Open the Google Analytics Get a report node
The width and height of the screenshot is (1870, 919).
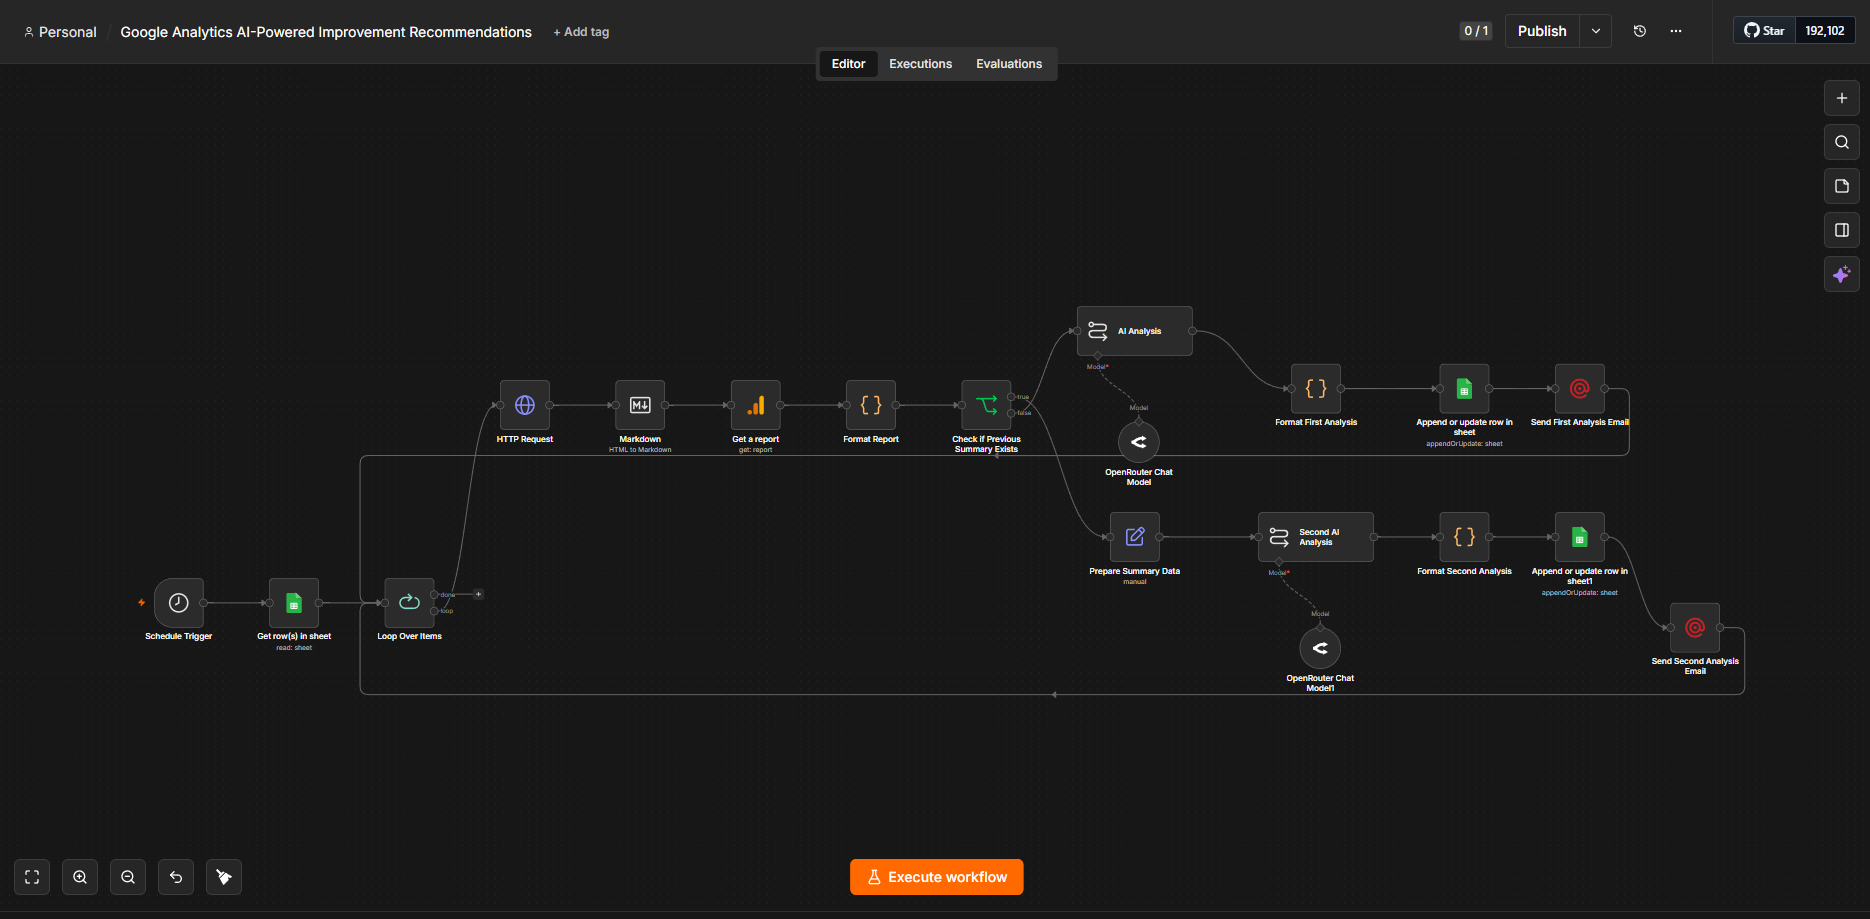coord(756,405)
